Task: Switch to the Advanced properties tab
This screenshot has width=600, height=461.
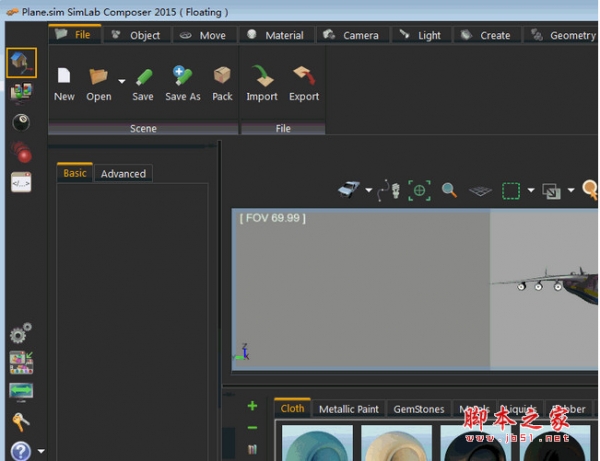Action: tap(123, 174)
